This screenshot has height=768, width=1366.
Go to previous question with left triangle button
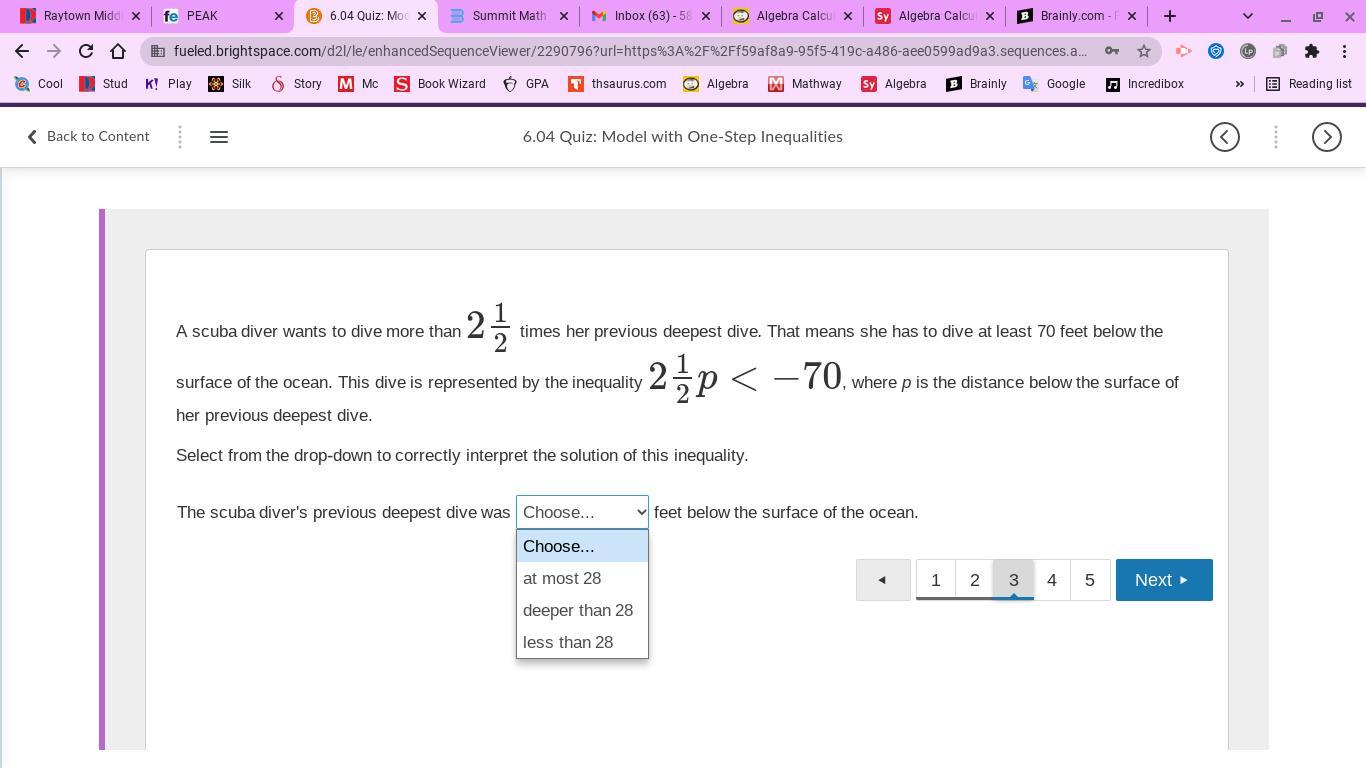pyautogui.click(x=882, y=580)
